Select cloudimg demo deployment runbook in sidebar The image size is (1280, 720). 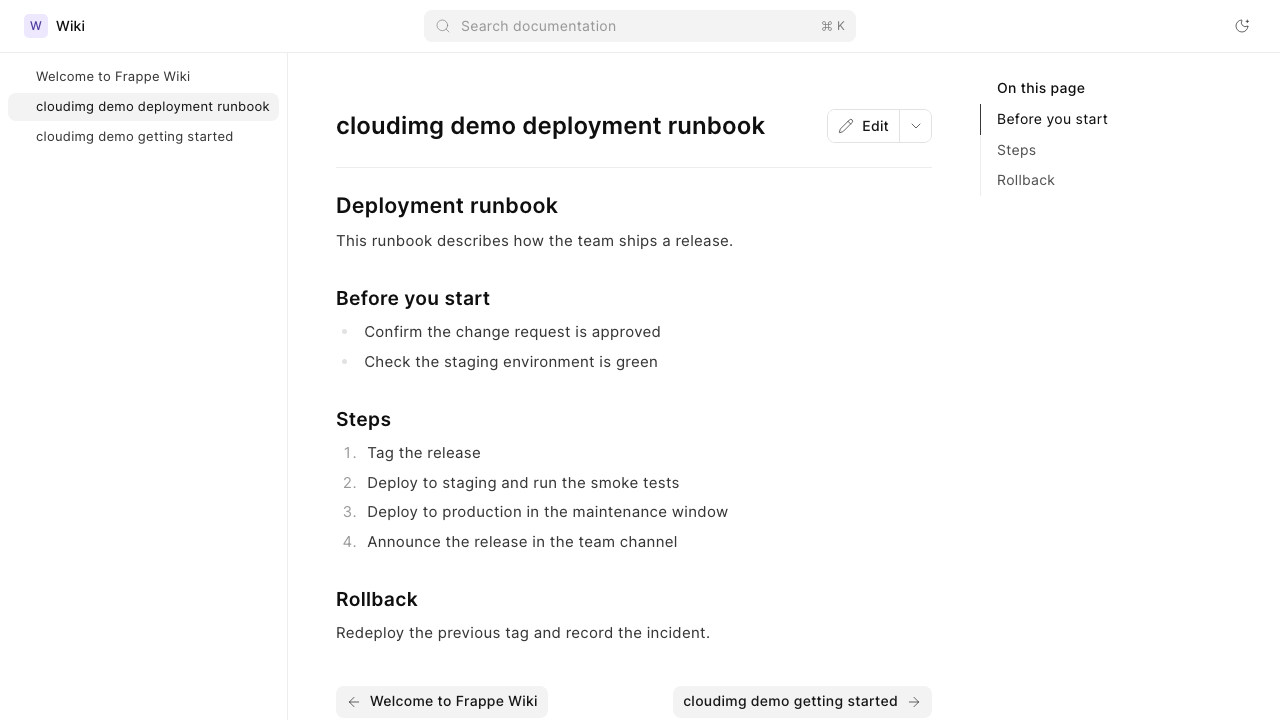(143, 107)
